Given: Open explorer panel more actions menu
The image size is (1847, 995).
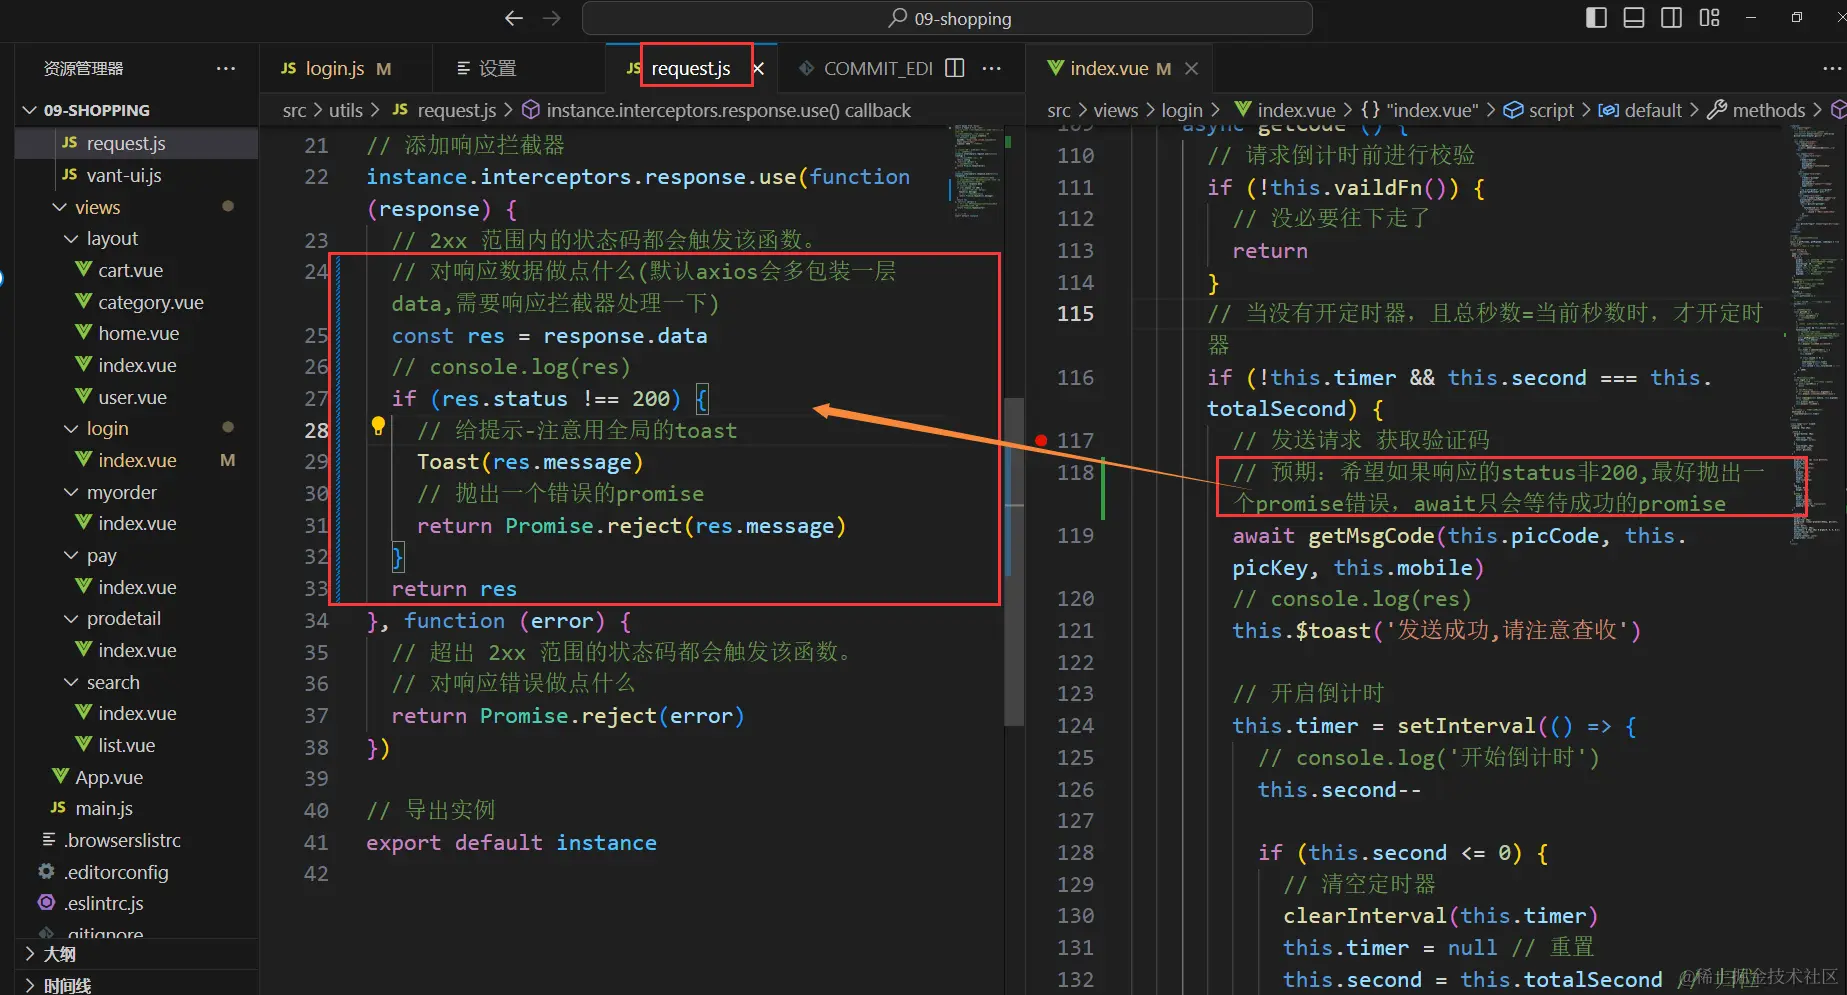Looking at the screenshot, I should tap(226, 68).
